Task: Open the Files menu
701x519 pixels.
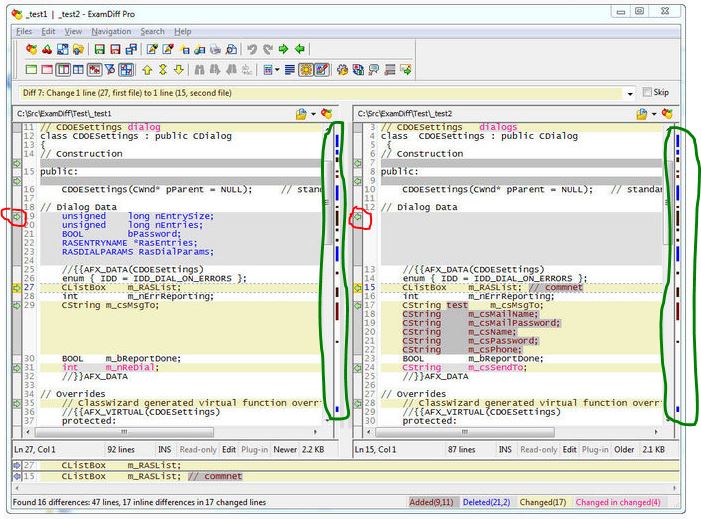Action: (x=24, y=31)
